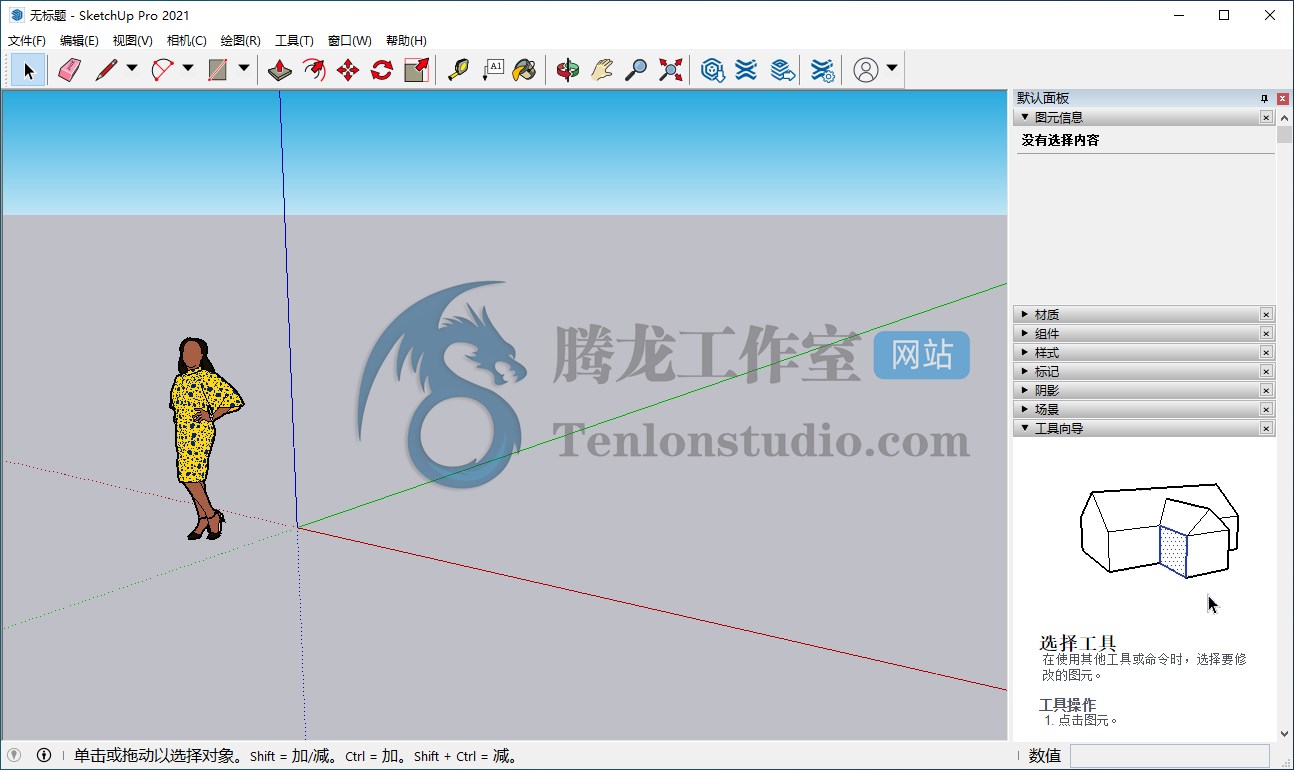Expand the 组件 panel

click(1024, 333)
